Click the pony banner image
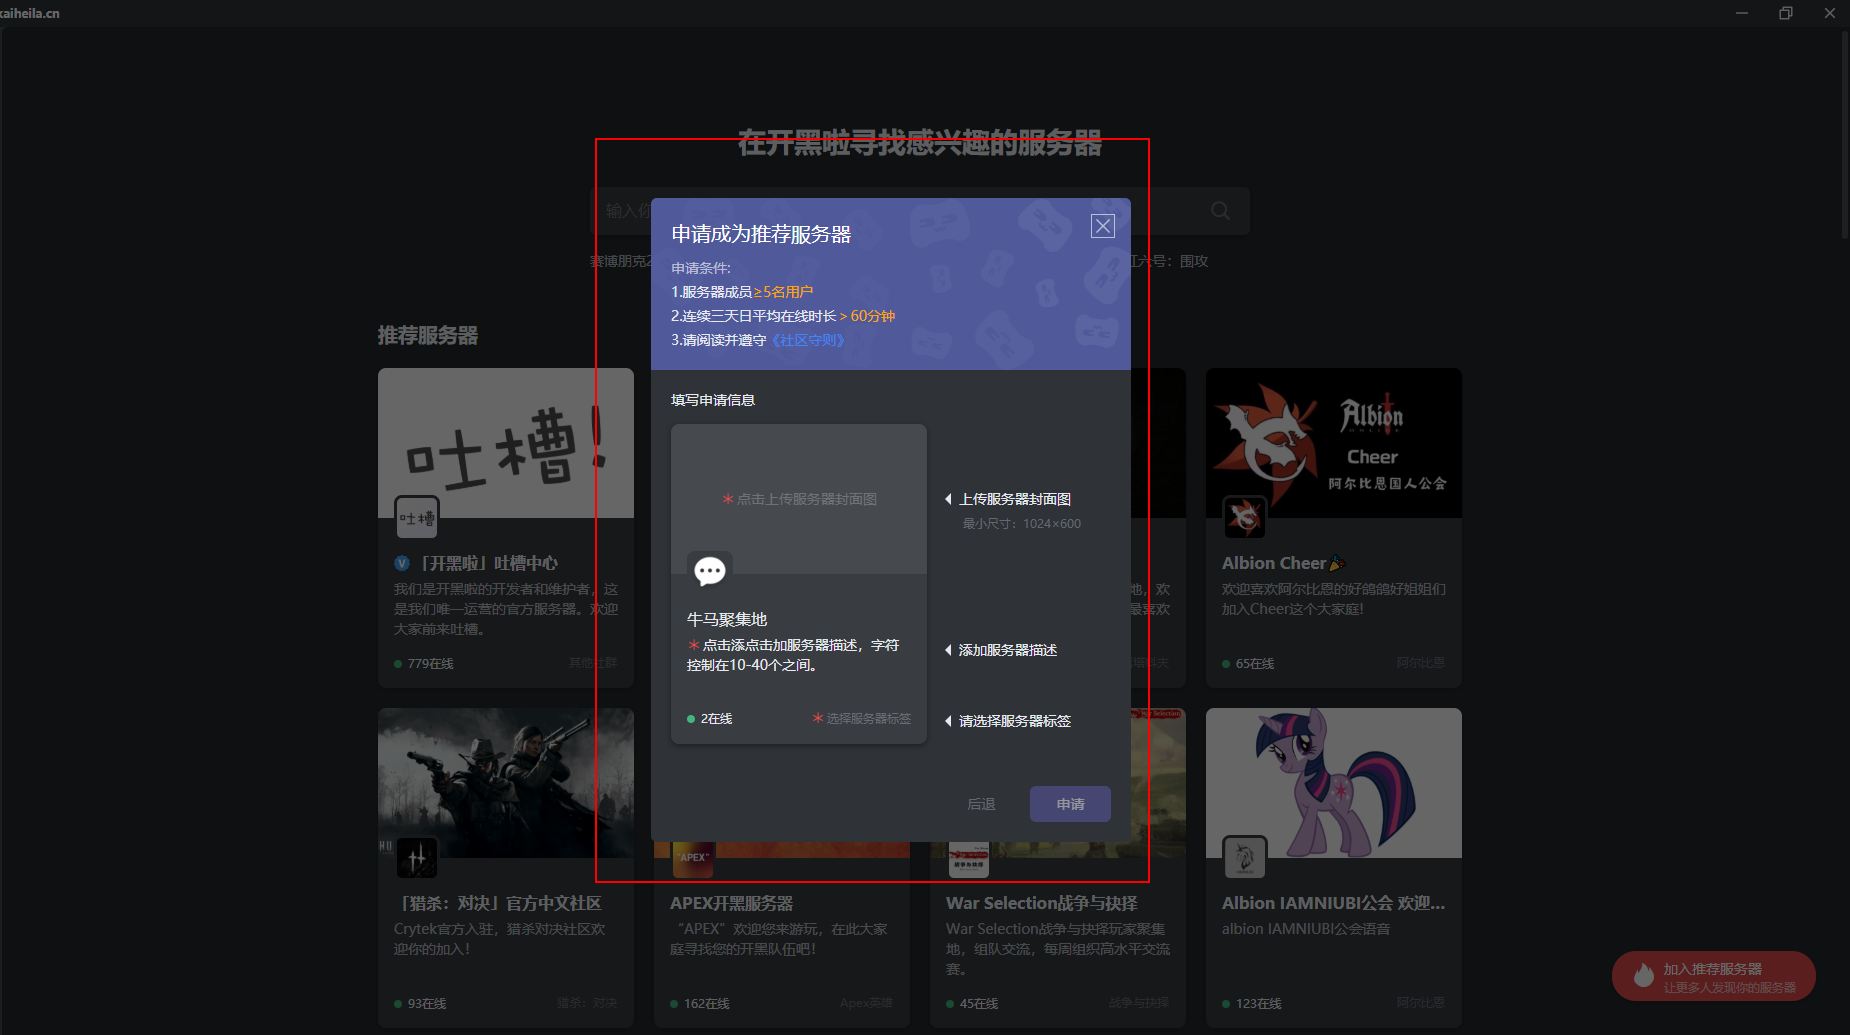Viewport: 1850px width, 1035px height. coord(1334,783)
